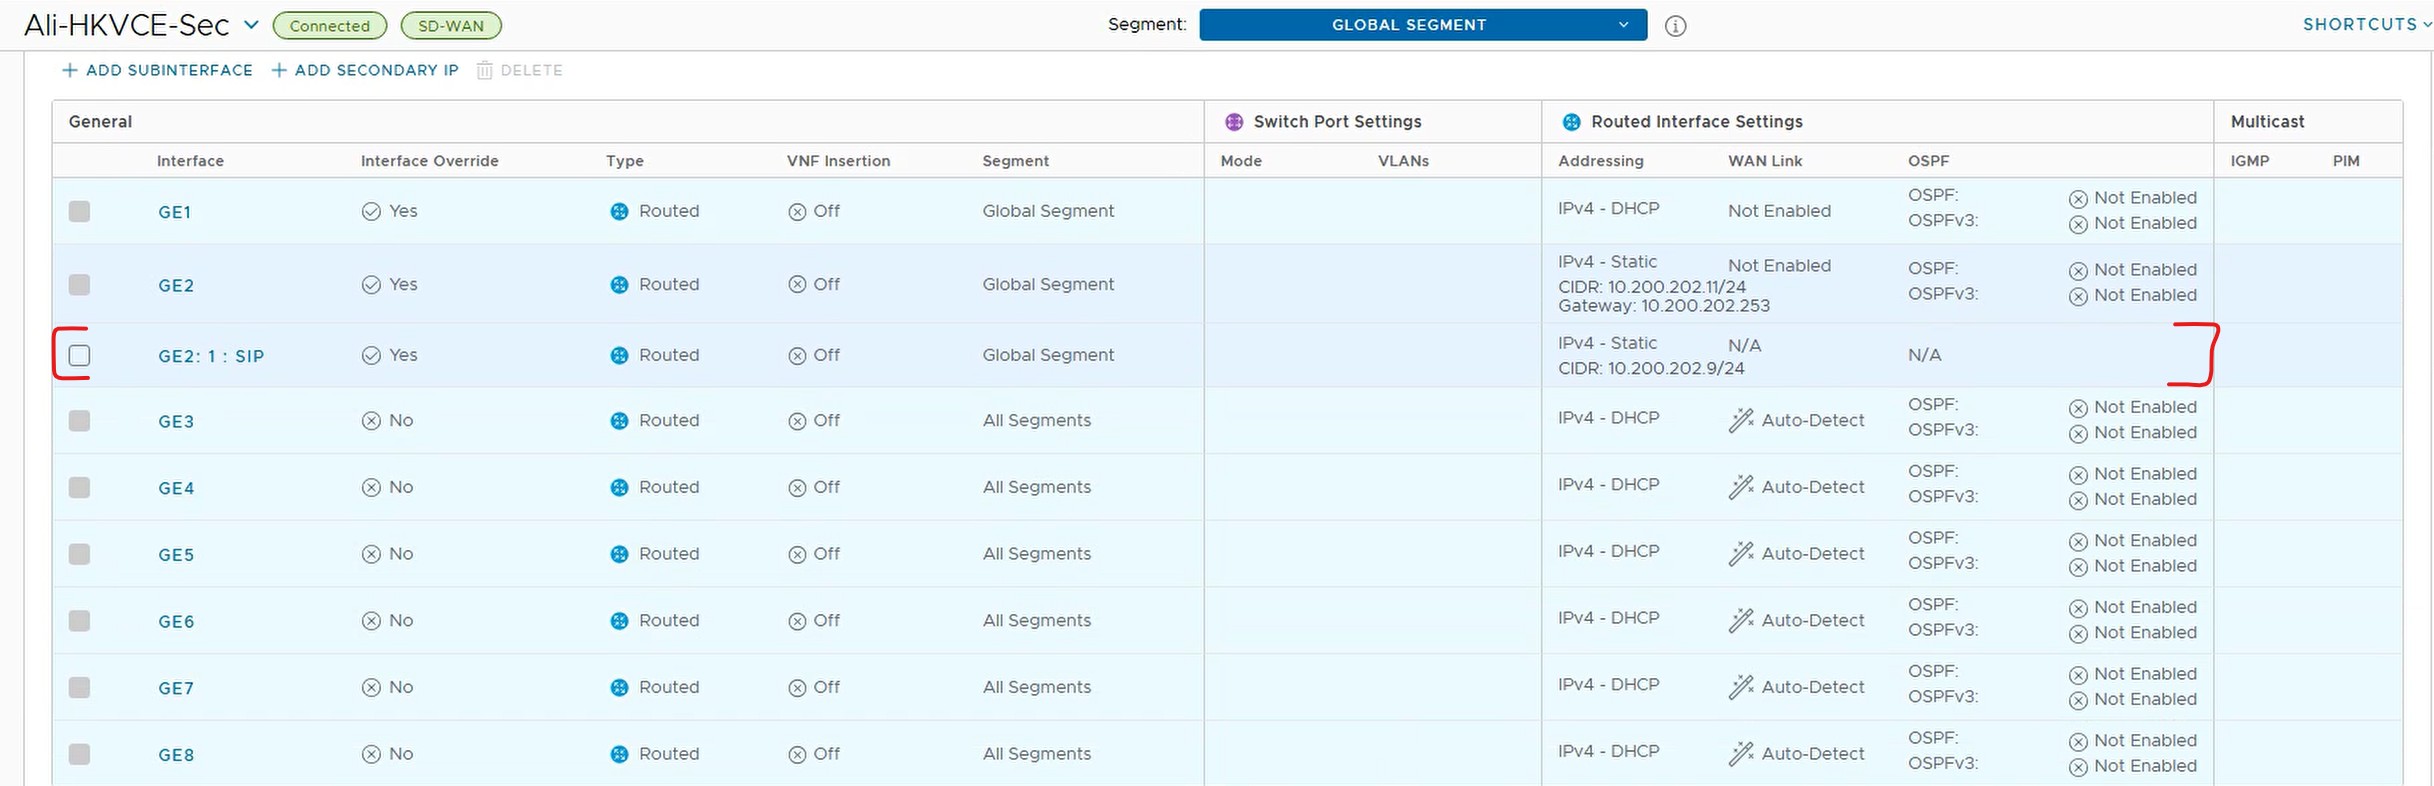Open the GE1 interface link

pos(174,212)
